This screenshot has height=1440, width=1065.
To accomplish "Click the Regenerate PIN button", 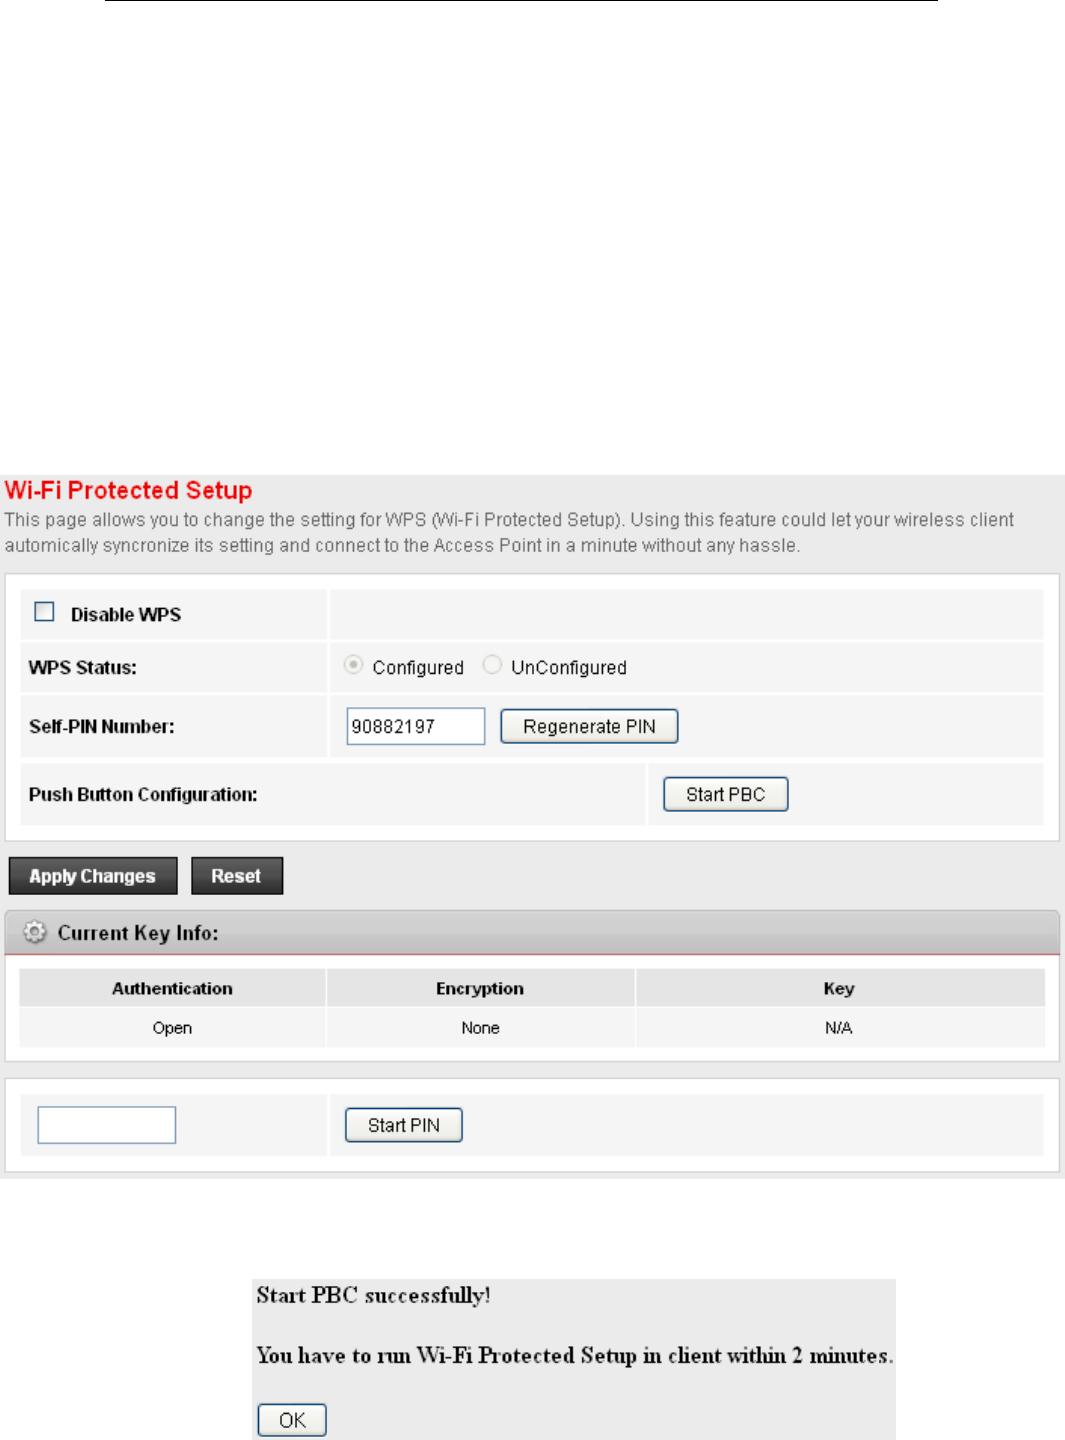I will pos(589,726).
